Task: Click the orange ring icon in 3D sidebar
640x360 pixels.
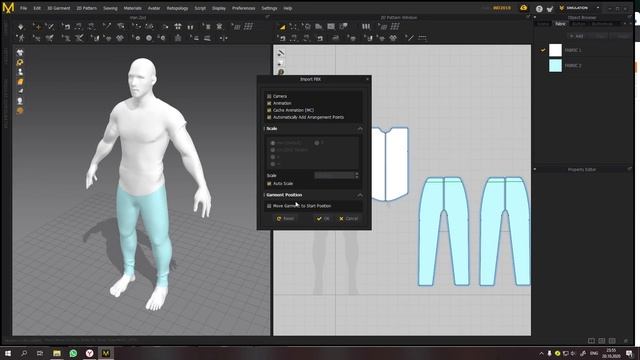Action: click(20, 62)
